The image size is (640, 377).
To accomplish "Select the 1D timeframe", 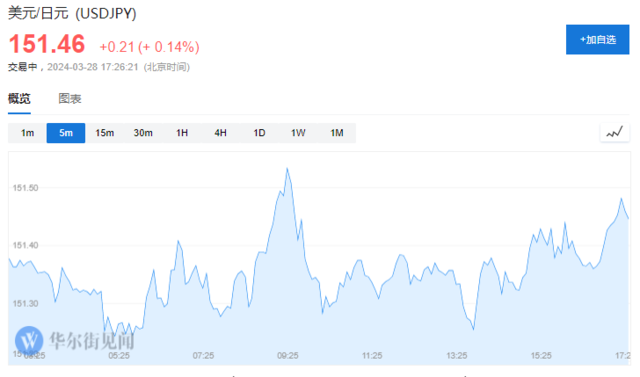I will point(259,133).
